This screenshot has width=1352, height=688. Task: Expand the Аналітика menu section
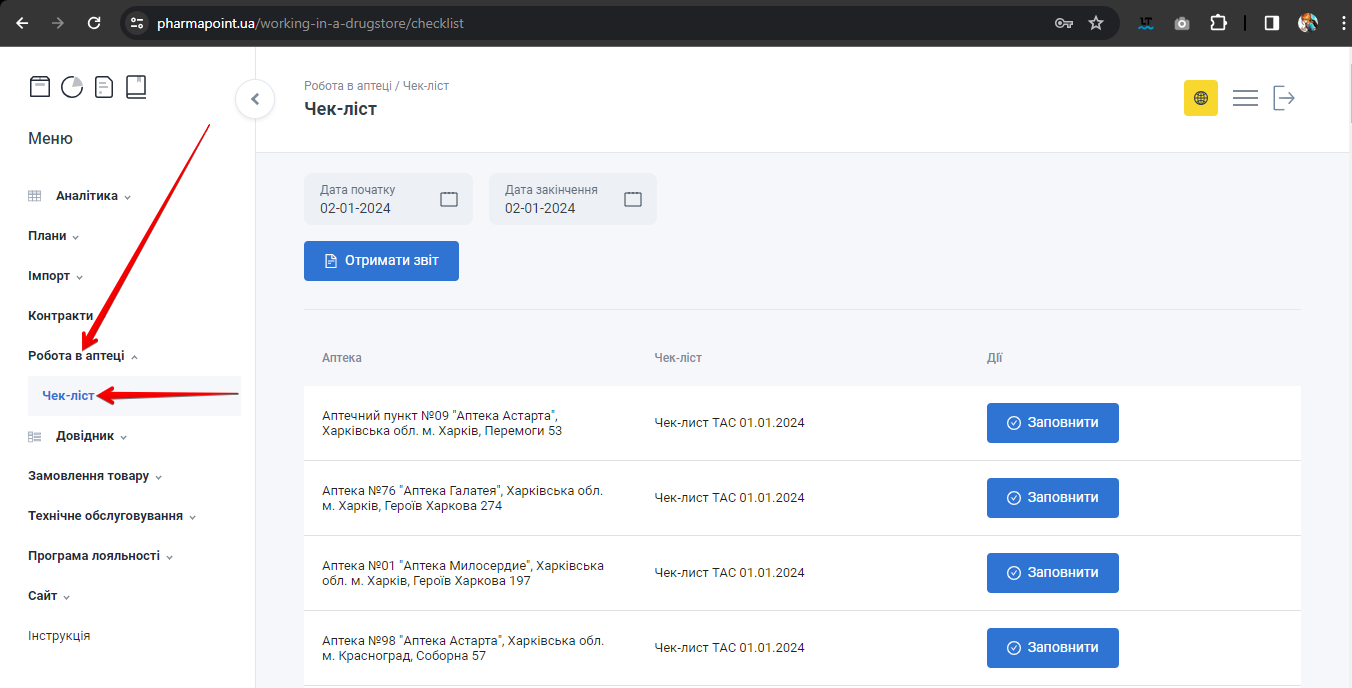point(86,196)
